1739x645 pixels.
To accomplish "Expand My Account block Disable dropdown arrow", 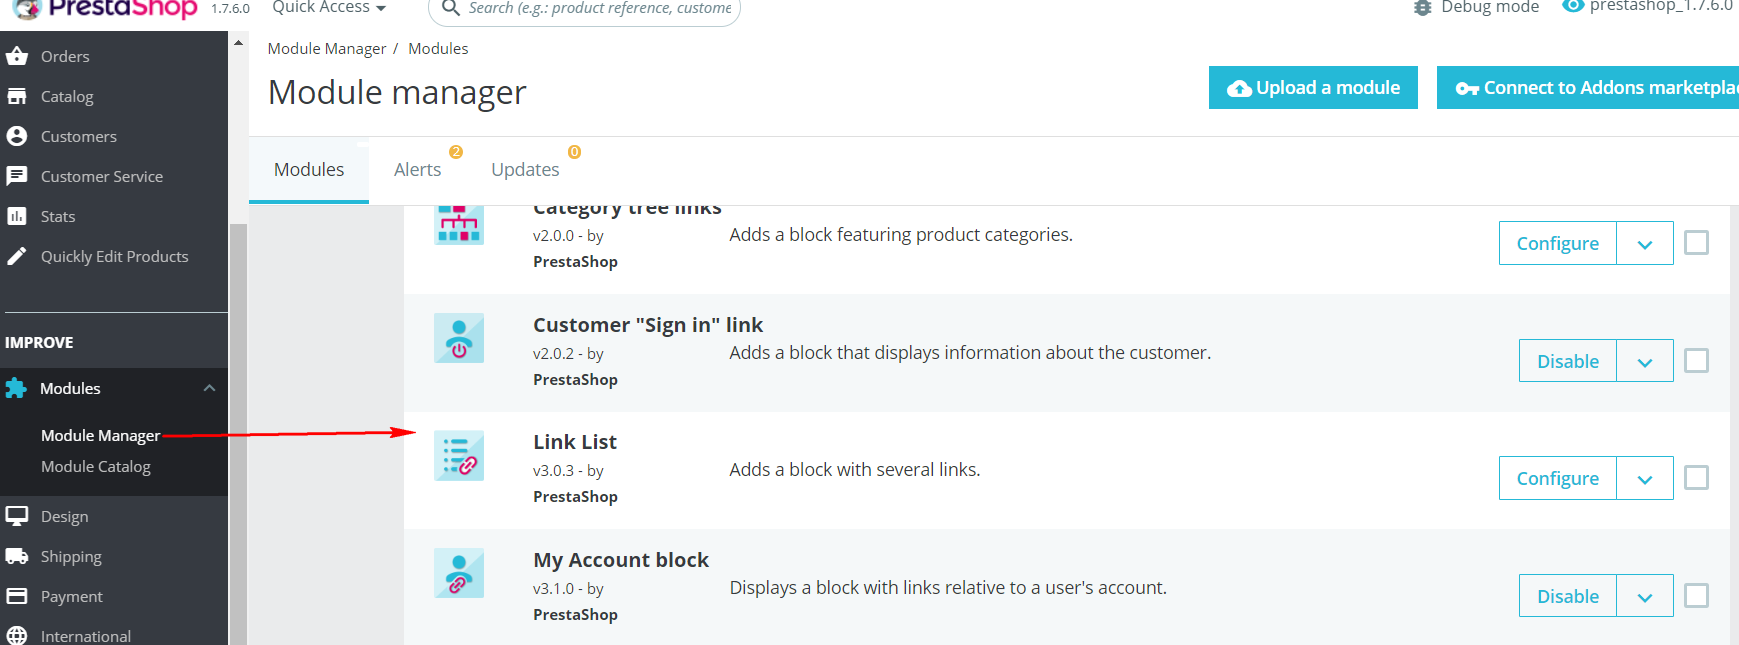I will pyautogui.click(x=1645, y=596).
